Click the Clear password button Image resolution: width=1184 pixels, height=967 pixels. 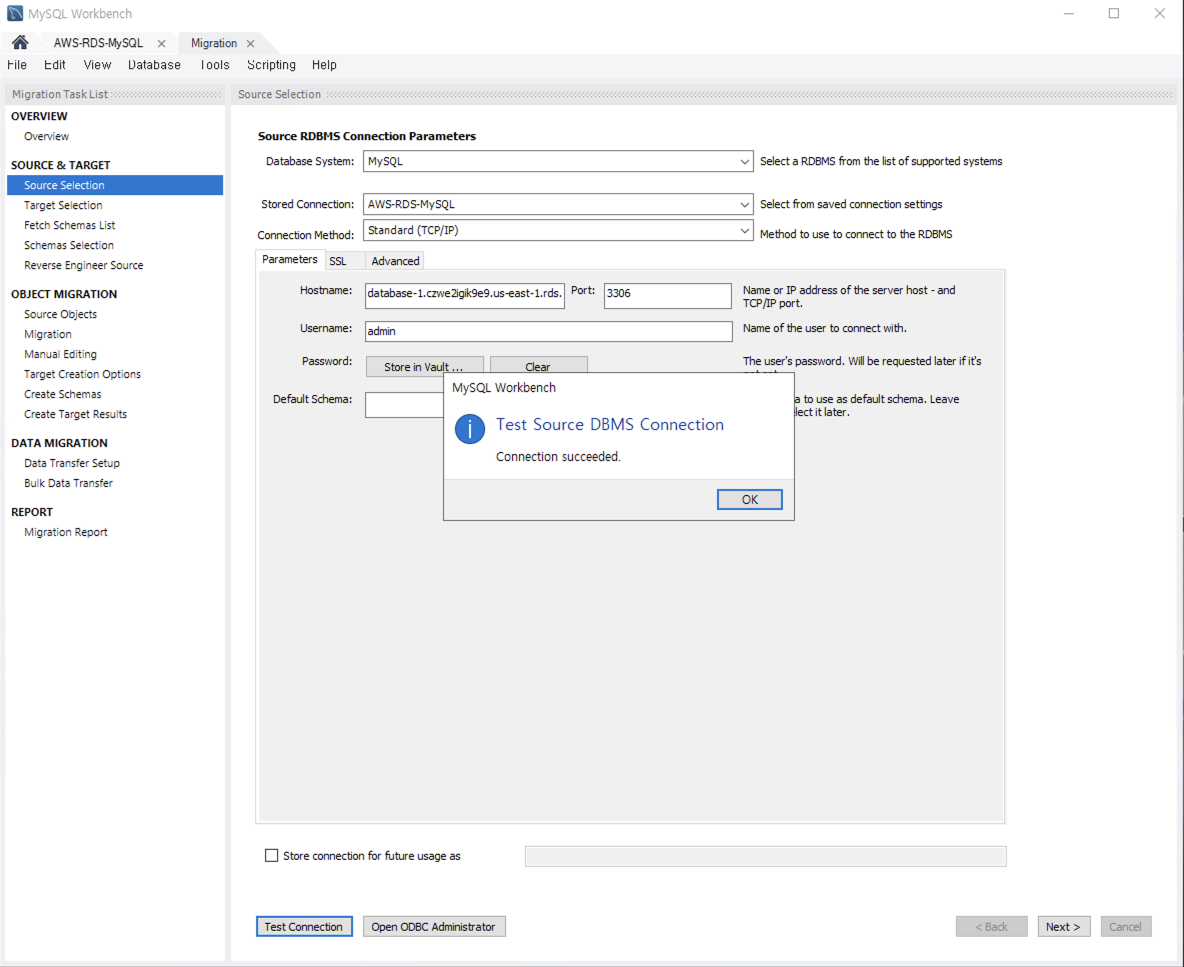538,367
